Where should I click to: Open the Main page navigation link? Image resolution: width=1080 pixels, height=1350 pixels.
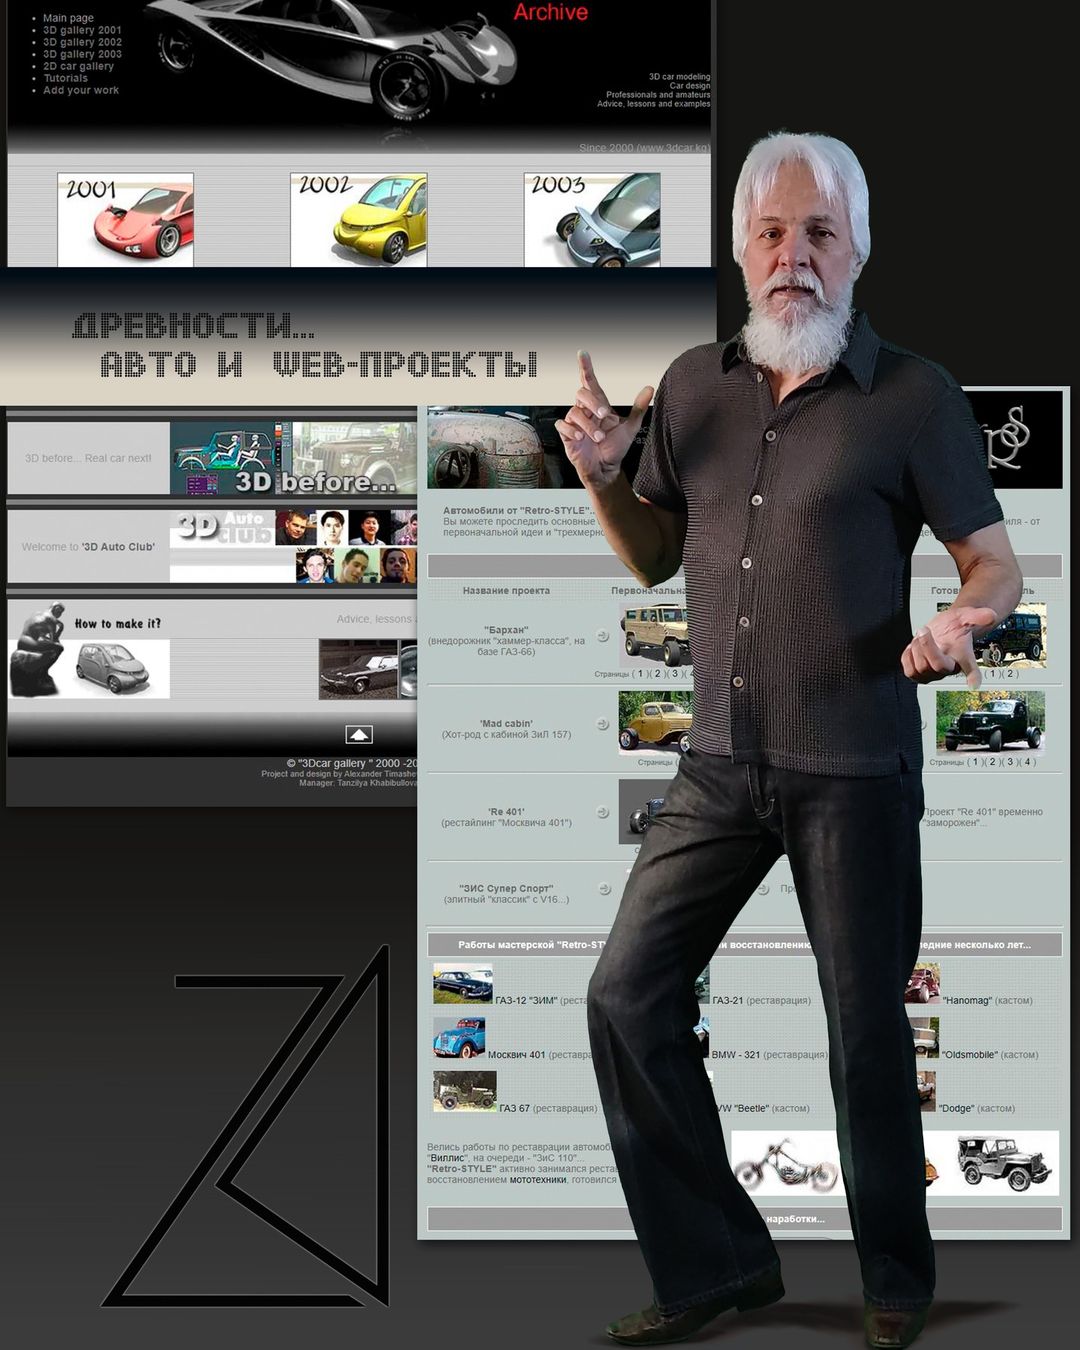coord(68,18)
